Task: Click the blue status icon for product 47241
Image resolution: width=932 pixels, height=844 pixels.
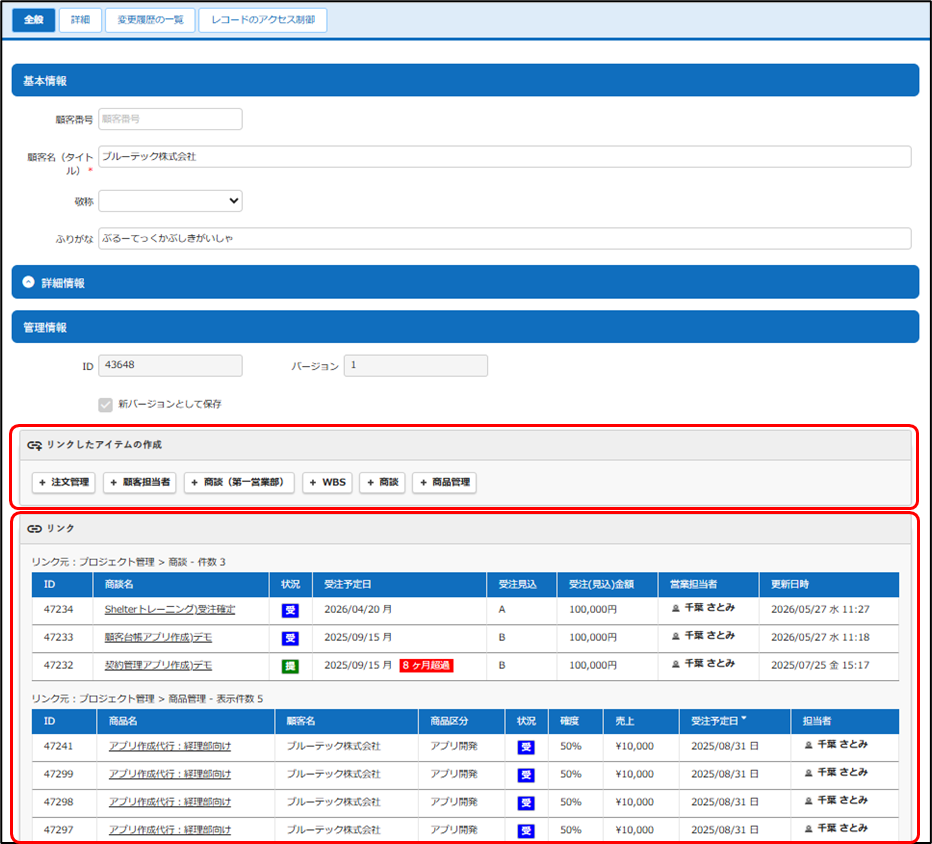Action: [526, 747]
